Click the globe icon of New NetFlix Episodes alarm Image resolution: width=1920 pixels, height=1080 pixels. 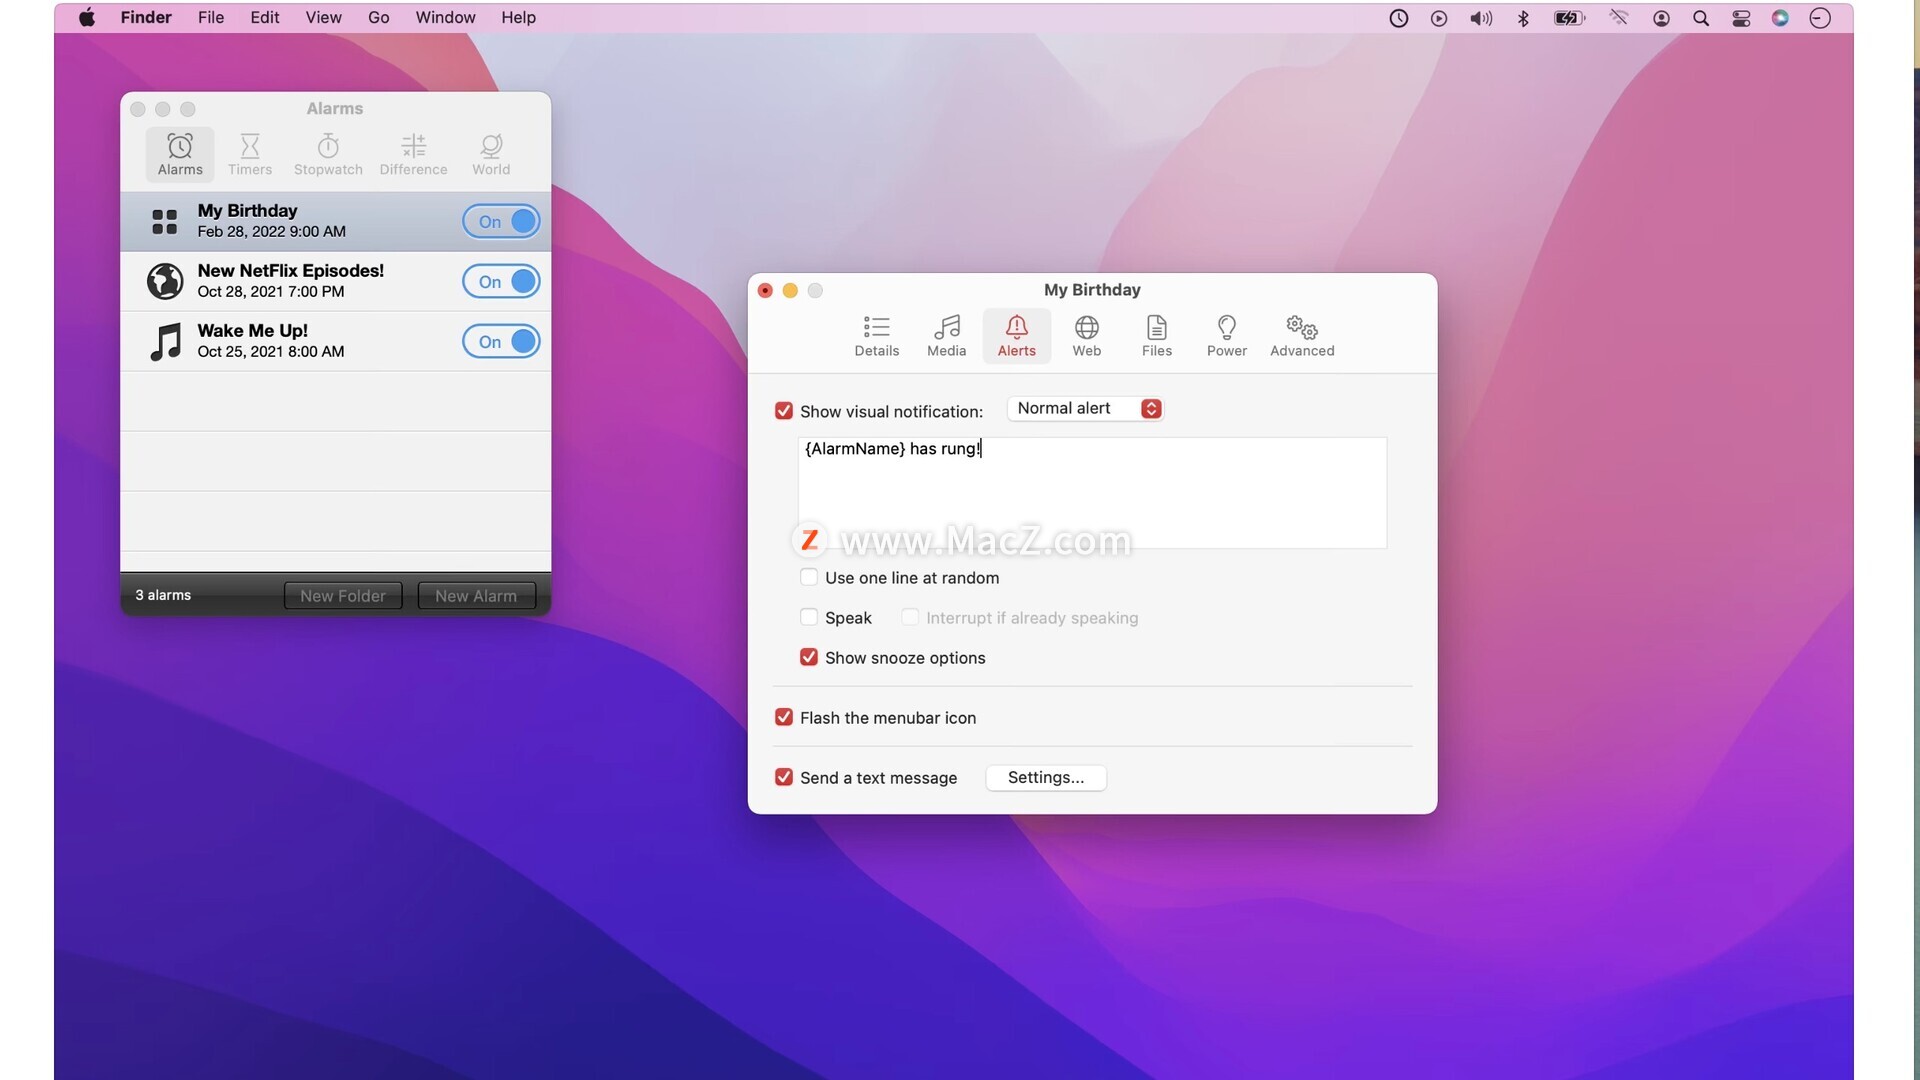coord(164,281)
